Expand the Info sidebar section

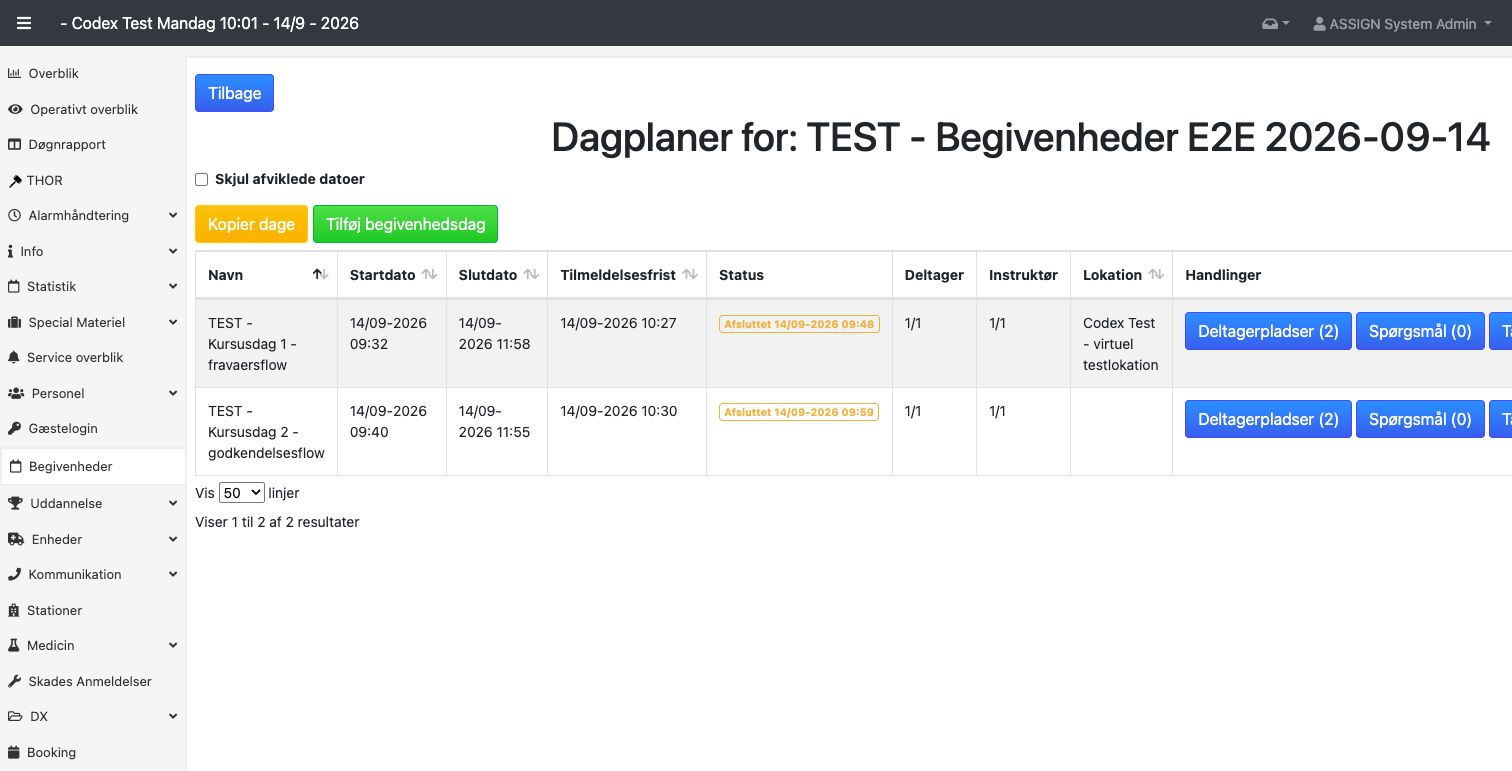[92, 251]
